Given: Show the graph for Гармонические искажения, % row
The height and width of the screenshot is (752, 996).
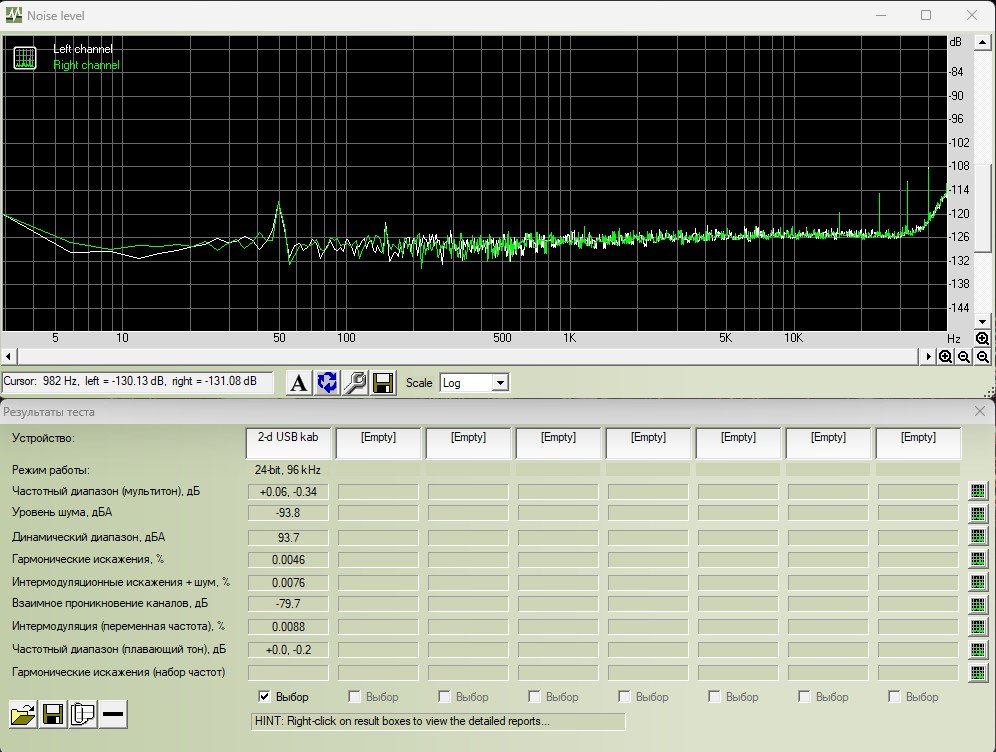Looking at the screenshot, I should [978, 559].
